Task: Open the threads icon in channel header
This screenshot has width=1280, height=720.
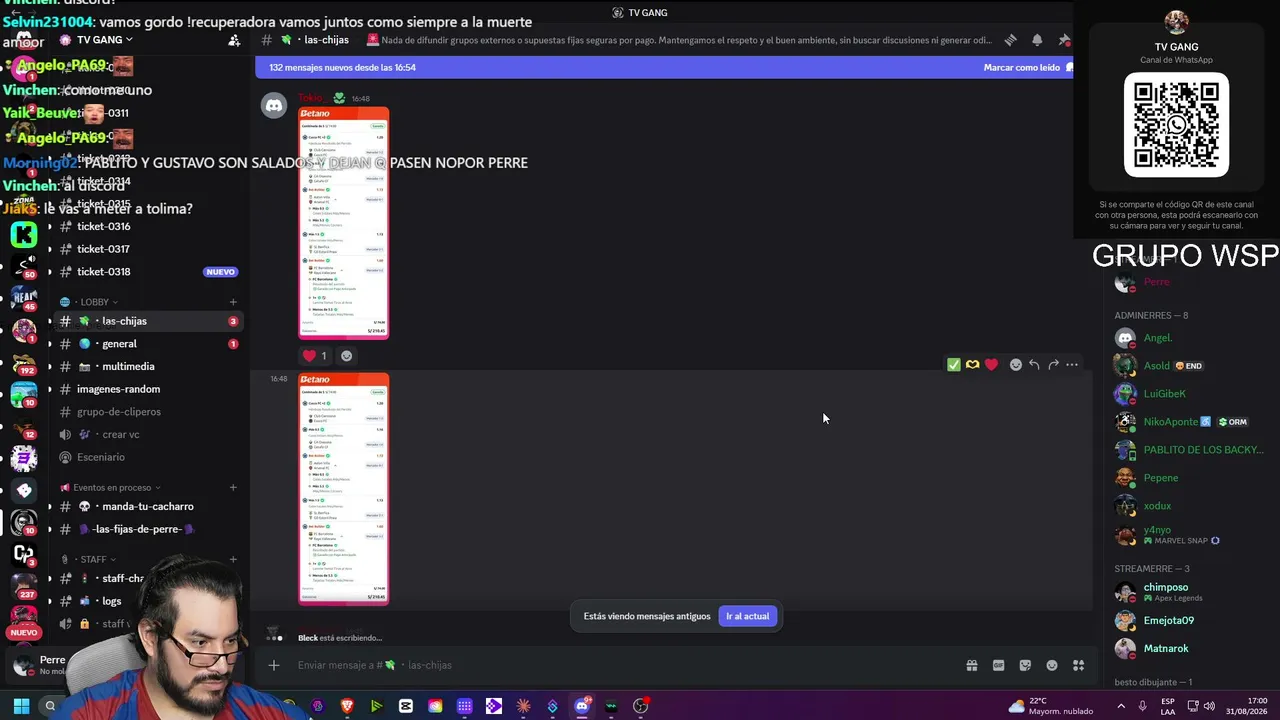Action: 1011,40
